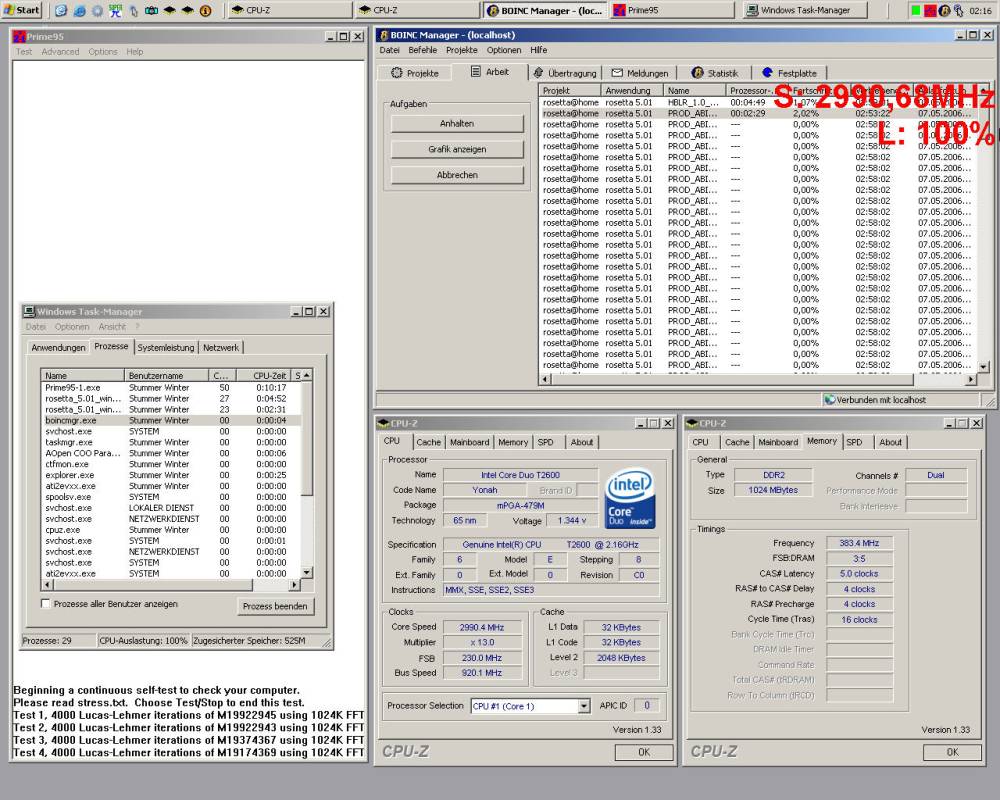Click the gray gear quick launch icon

(98, 11)
